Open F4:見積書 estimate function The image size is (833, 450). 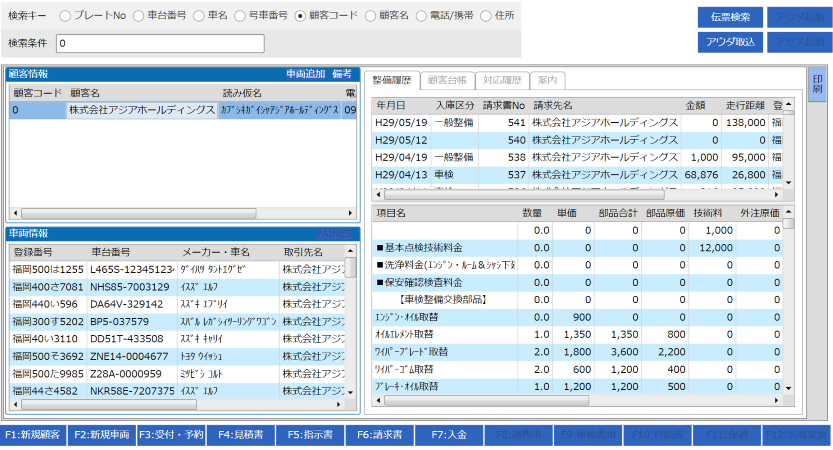[x=241, y=435]
